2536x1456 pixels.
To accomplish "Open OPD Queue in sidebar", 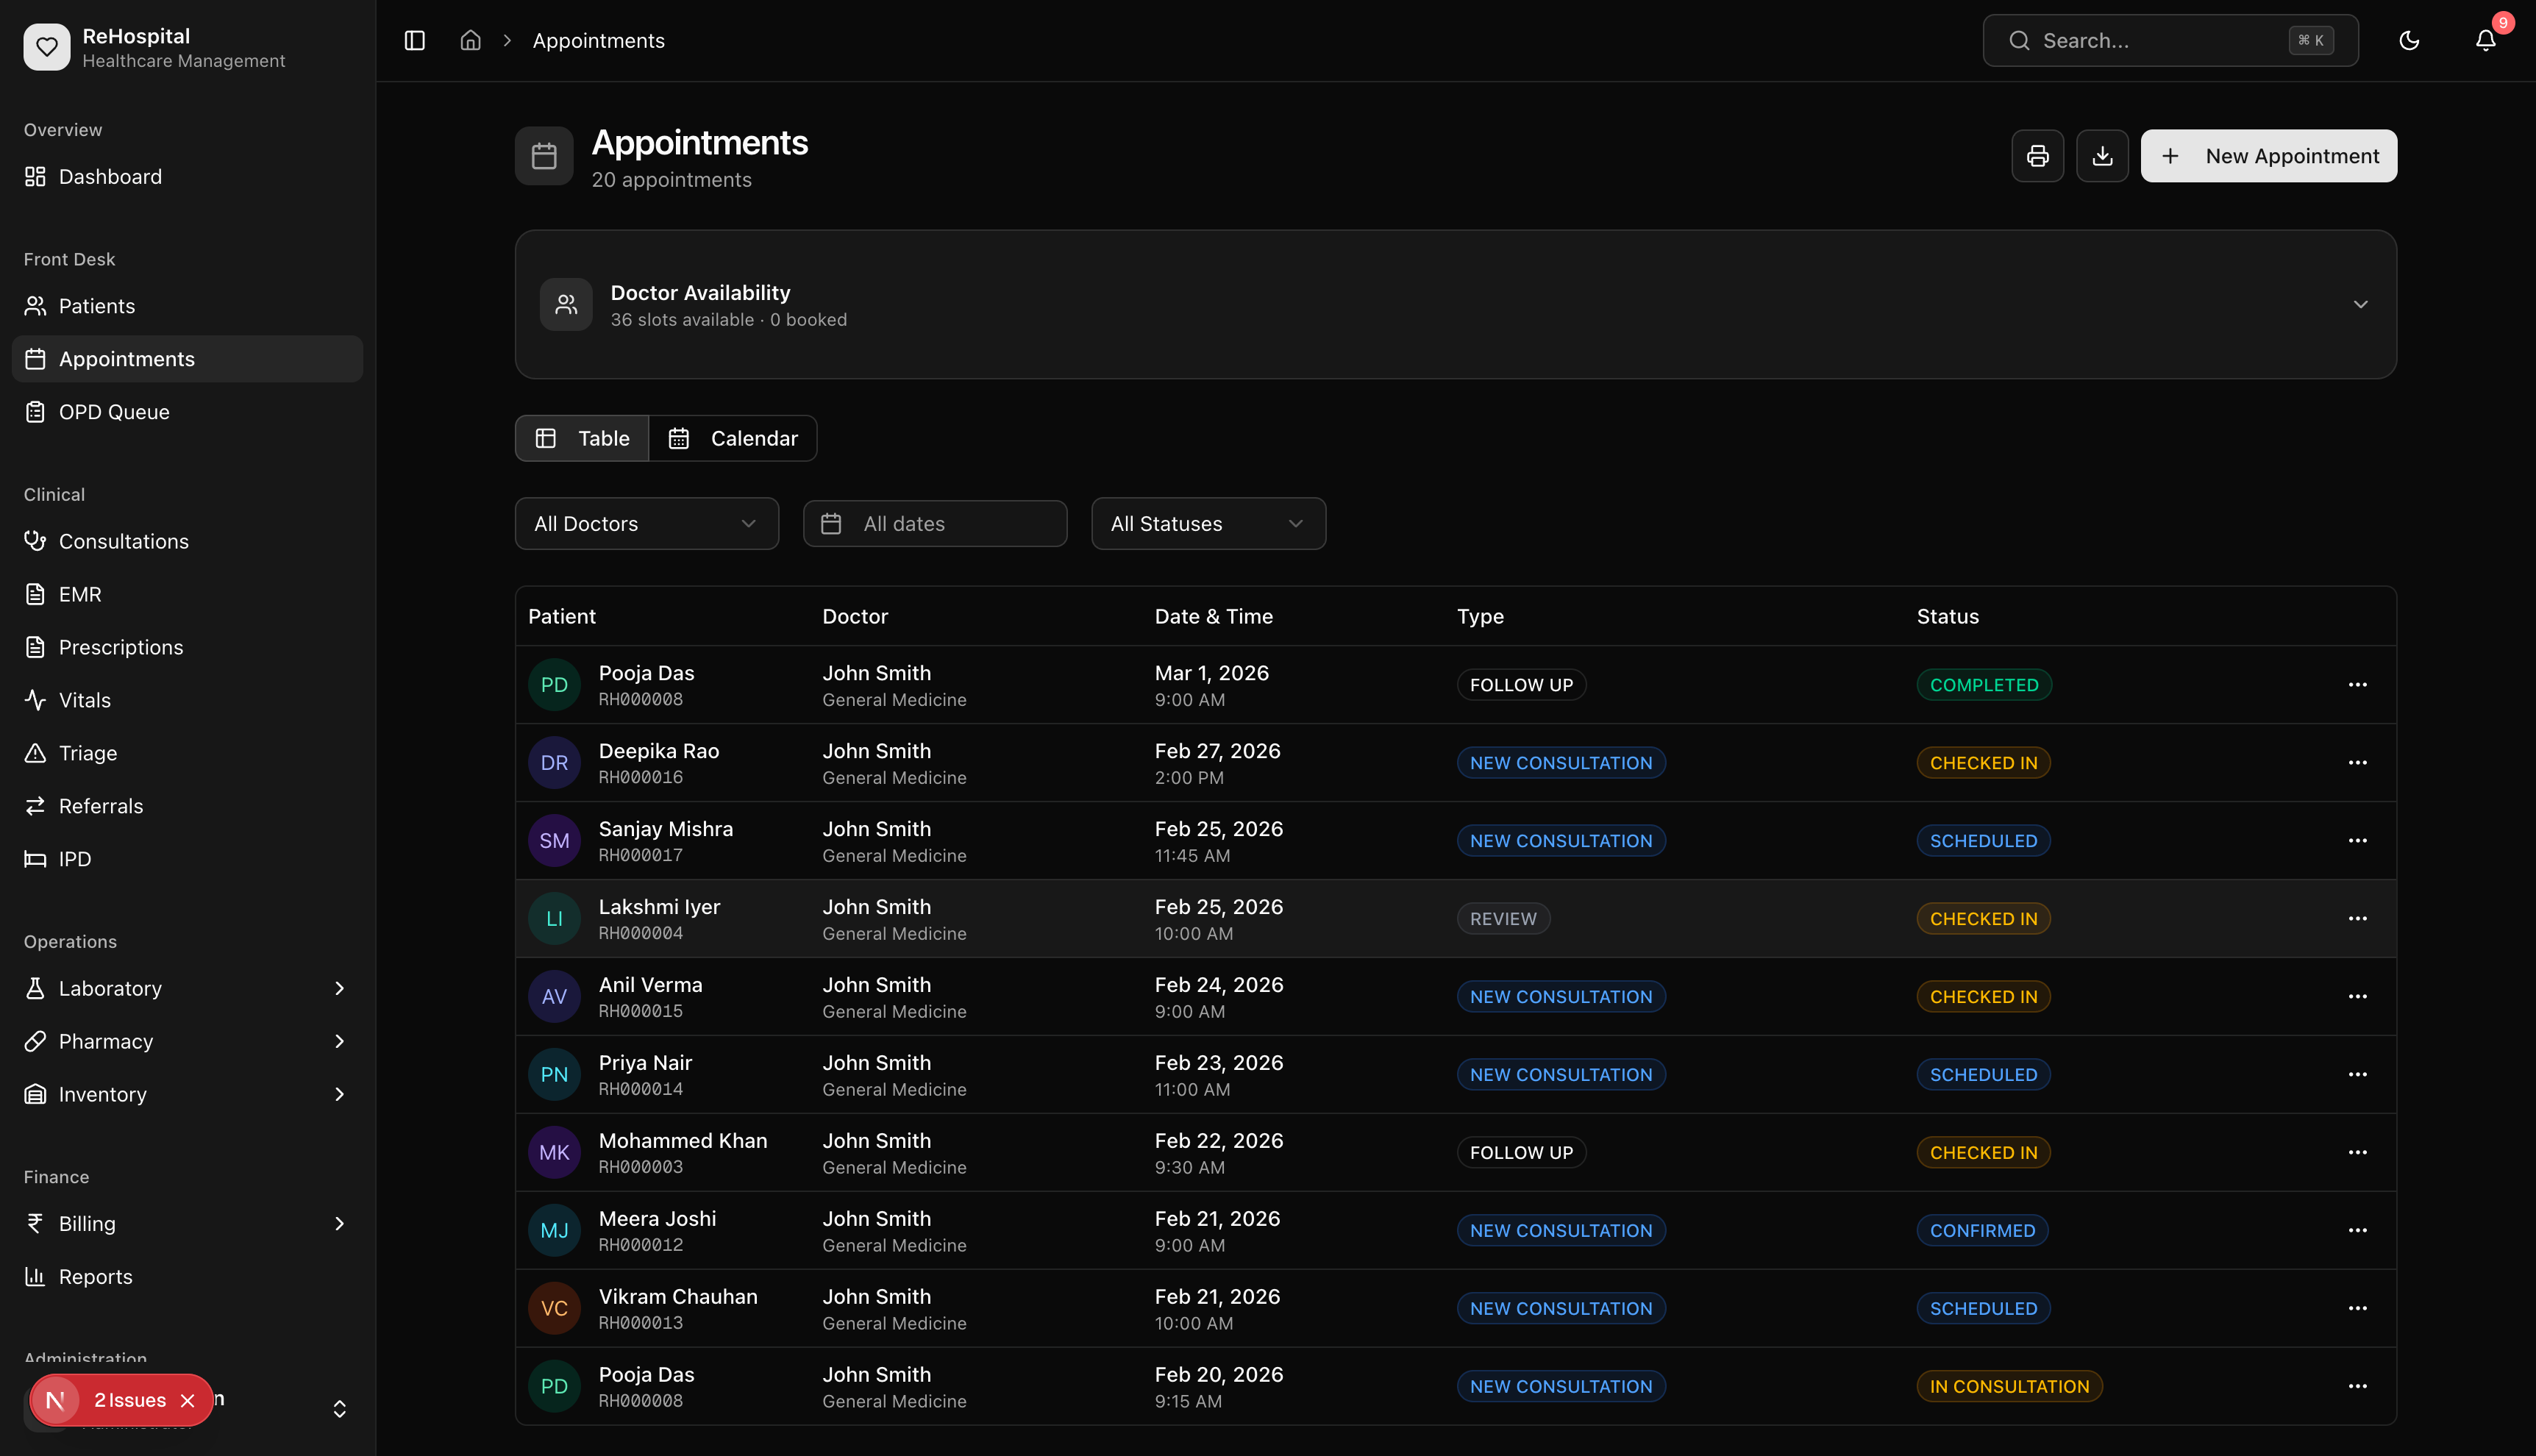I will [x=114, y=412].
